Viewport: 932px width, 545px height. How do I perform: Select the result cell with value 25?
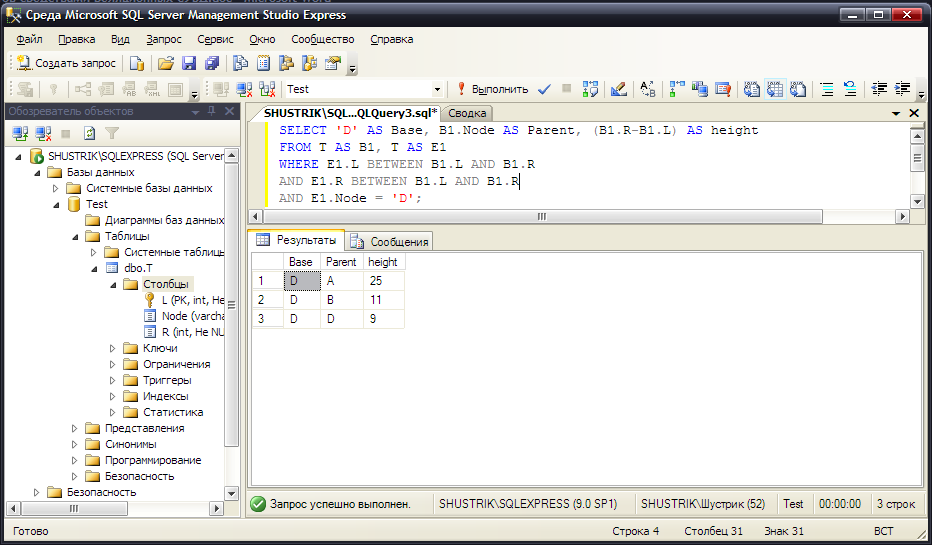tap(383, 281)
